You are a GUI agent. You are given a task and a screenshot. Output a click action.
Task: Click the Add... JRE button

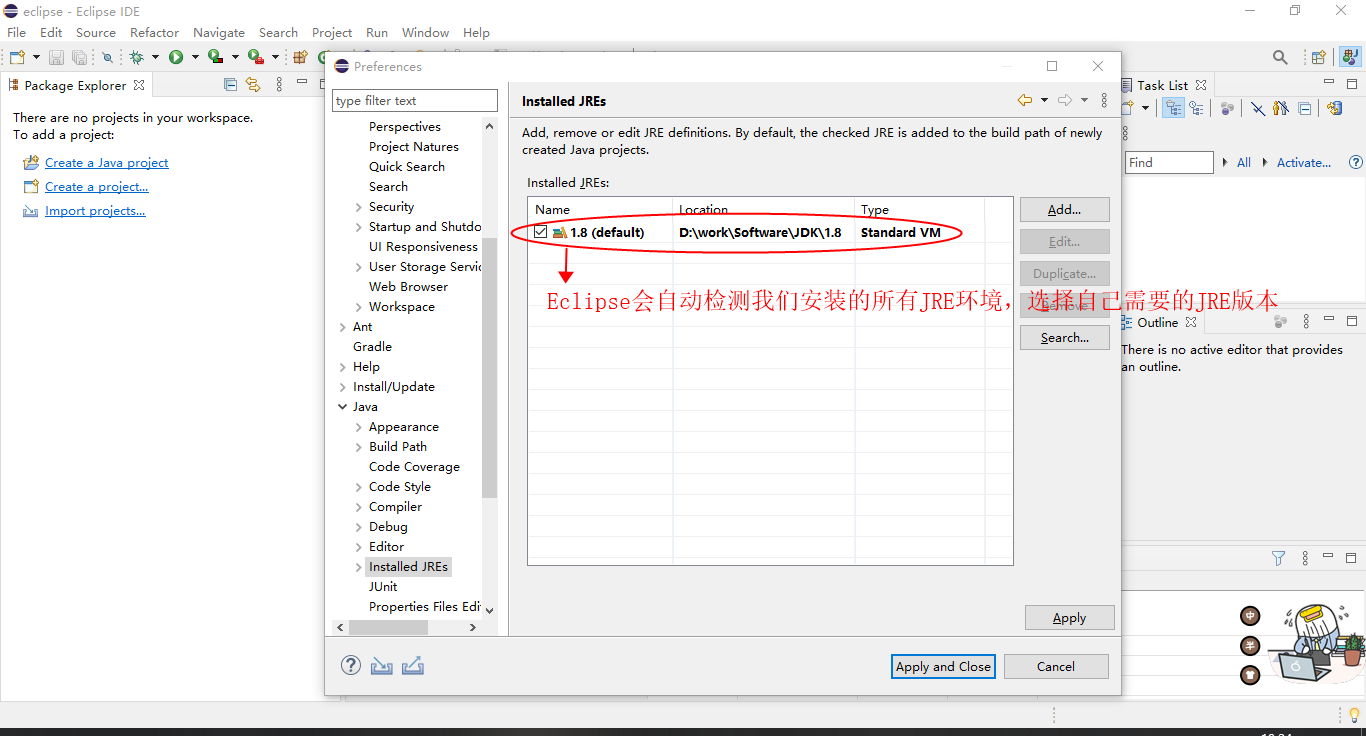(1065, 210)
